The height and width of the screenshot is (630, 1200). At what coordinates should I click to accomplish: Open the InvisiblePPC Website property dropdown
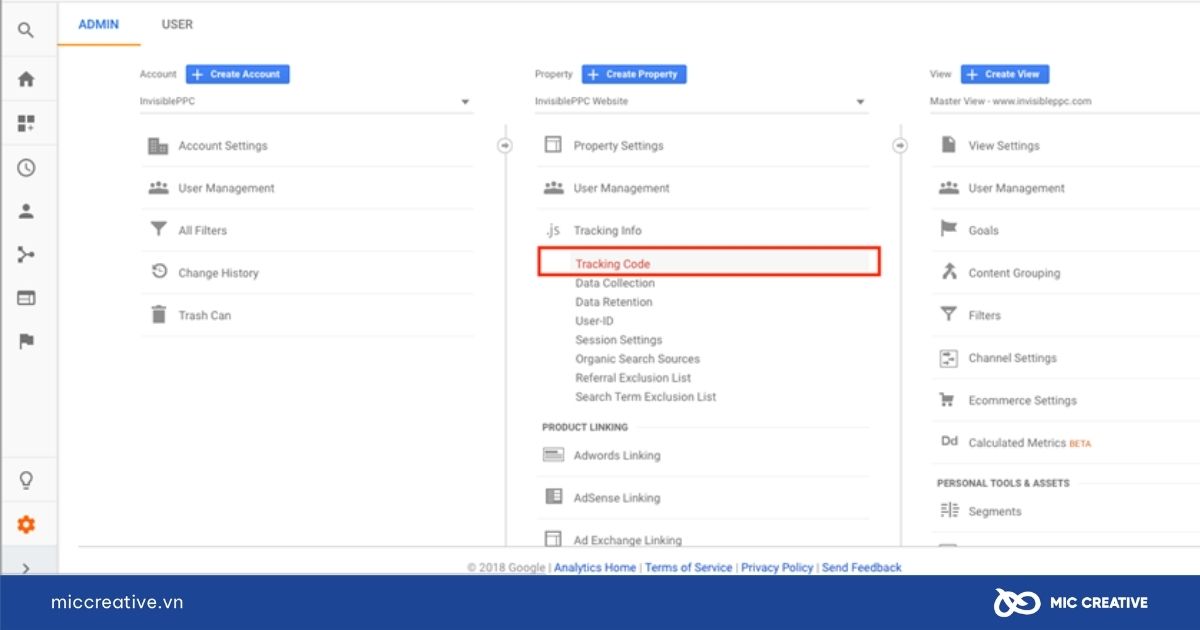[x=701, y=101]
